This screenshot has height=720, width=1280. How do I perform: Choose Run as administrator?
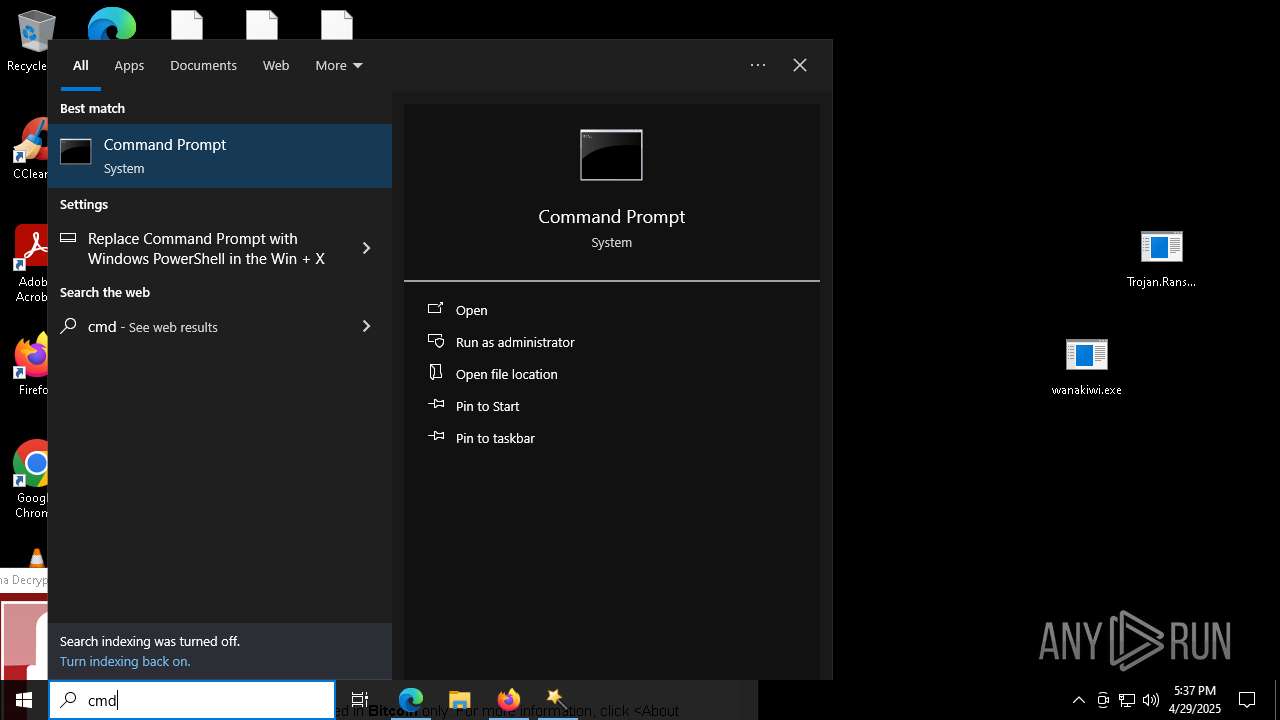point(515,342)
